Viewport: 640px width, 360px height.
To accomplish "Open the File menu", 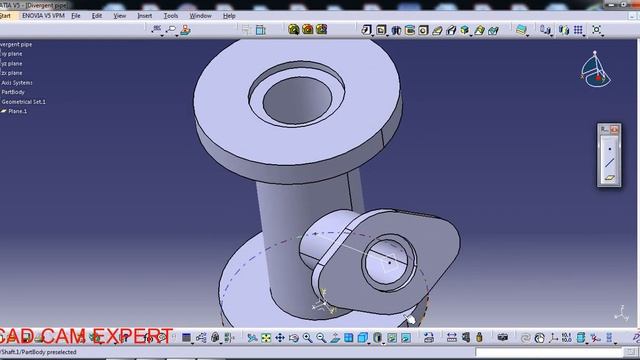I will (x=76, y=16).
